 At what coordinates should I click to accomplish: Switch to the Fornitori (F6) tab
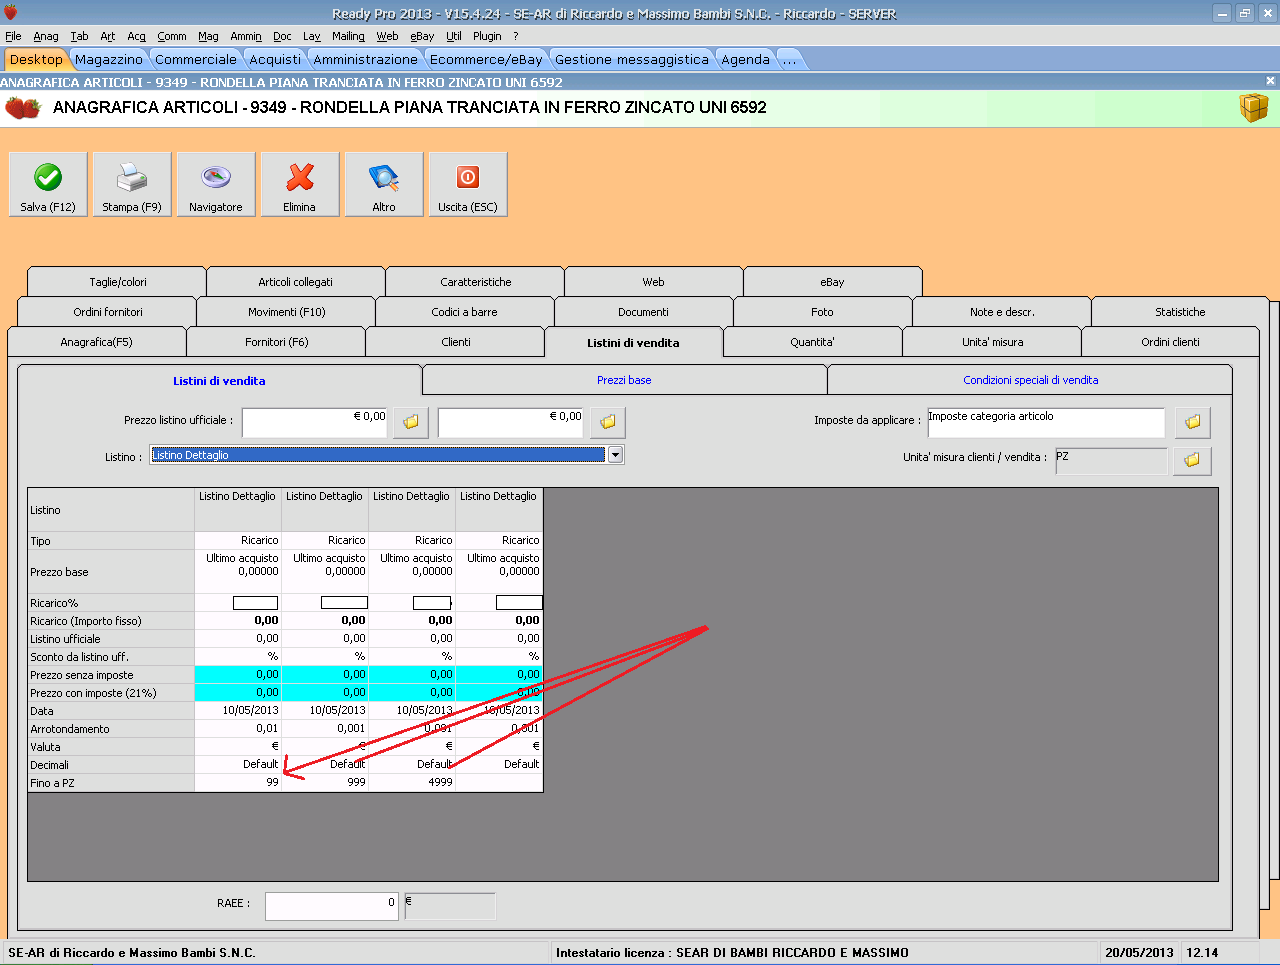[x=277, y=342]
